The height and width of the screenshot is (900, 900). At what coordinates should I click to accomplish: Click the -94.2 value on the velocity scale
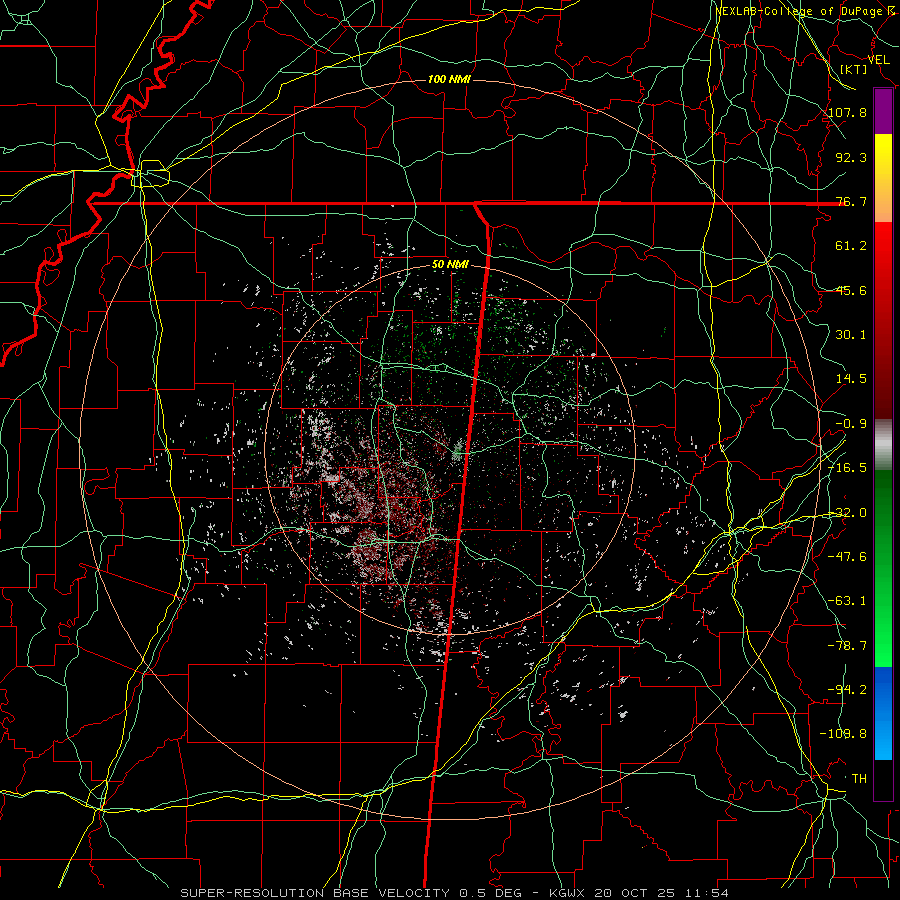tap(847, 690)
